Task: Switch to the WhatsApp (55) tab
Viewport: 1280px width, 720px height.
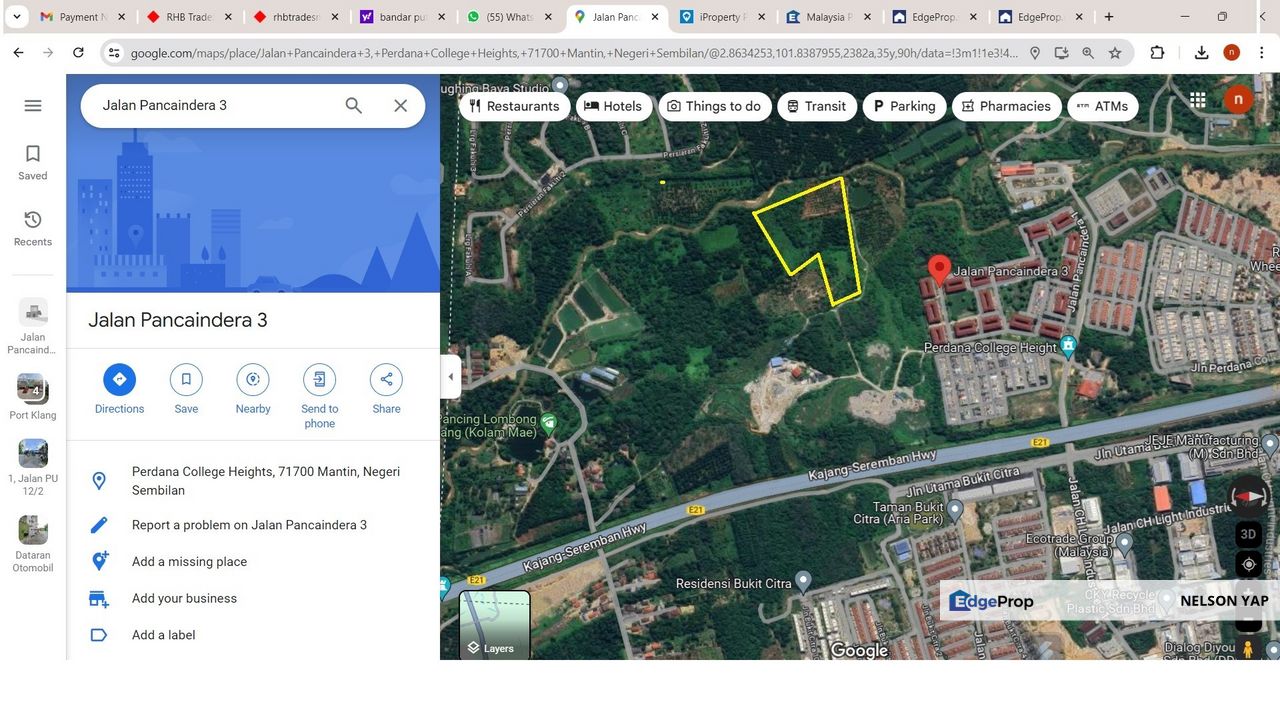Action: pos(509,17)
